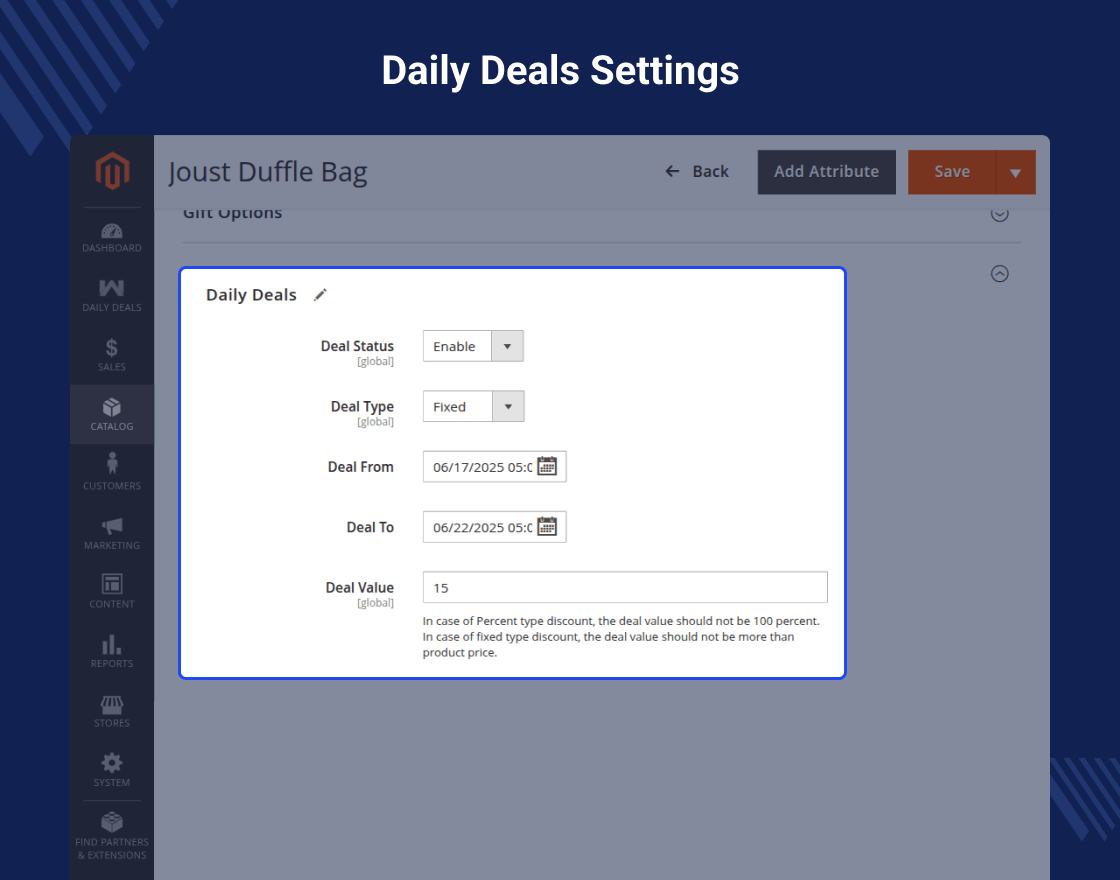Image resolution: width=1120 pixels, height=880 pixels.
Task: Click the Magento logo icon
Action: (112, 172)
